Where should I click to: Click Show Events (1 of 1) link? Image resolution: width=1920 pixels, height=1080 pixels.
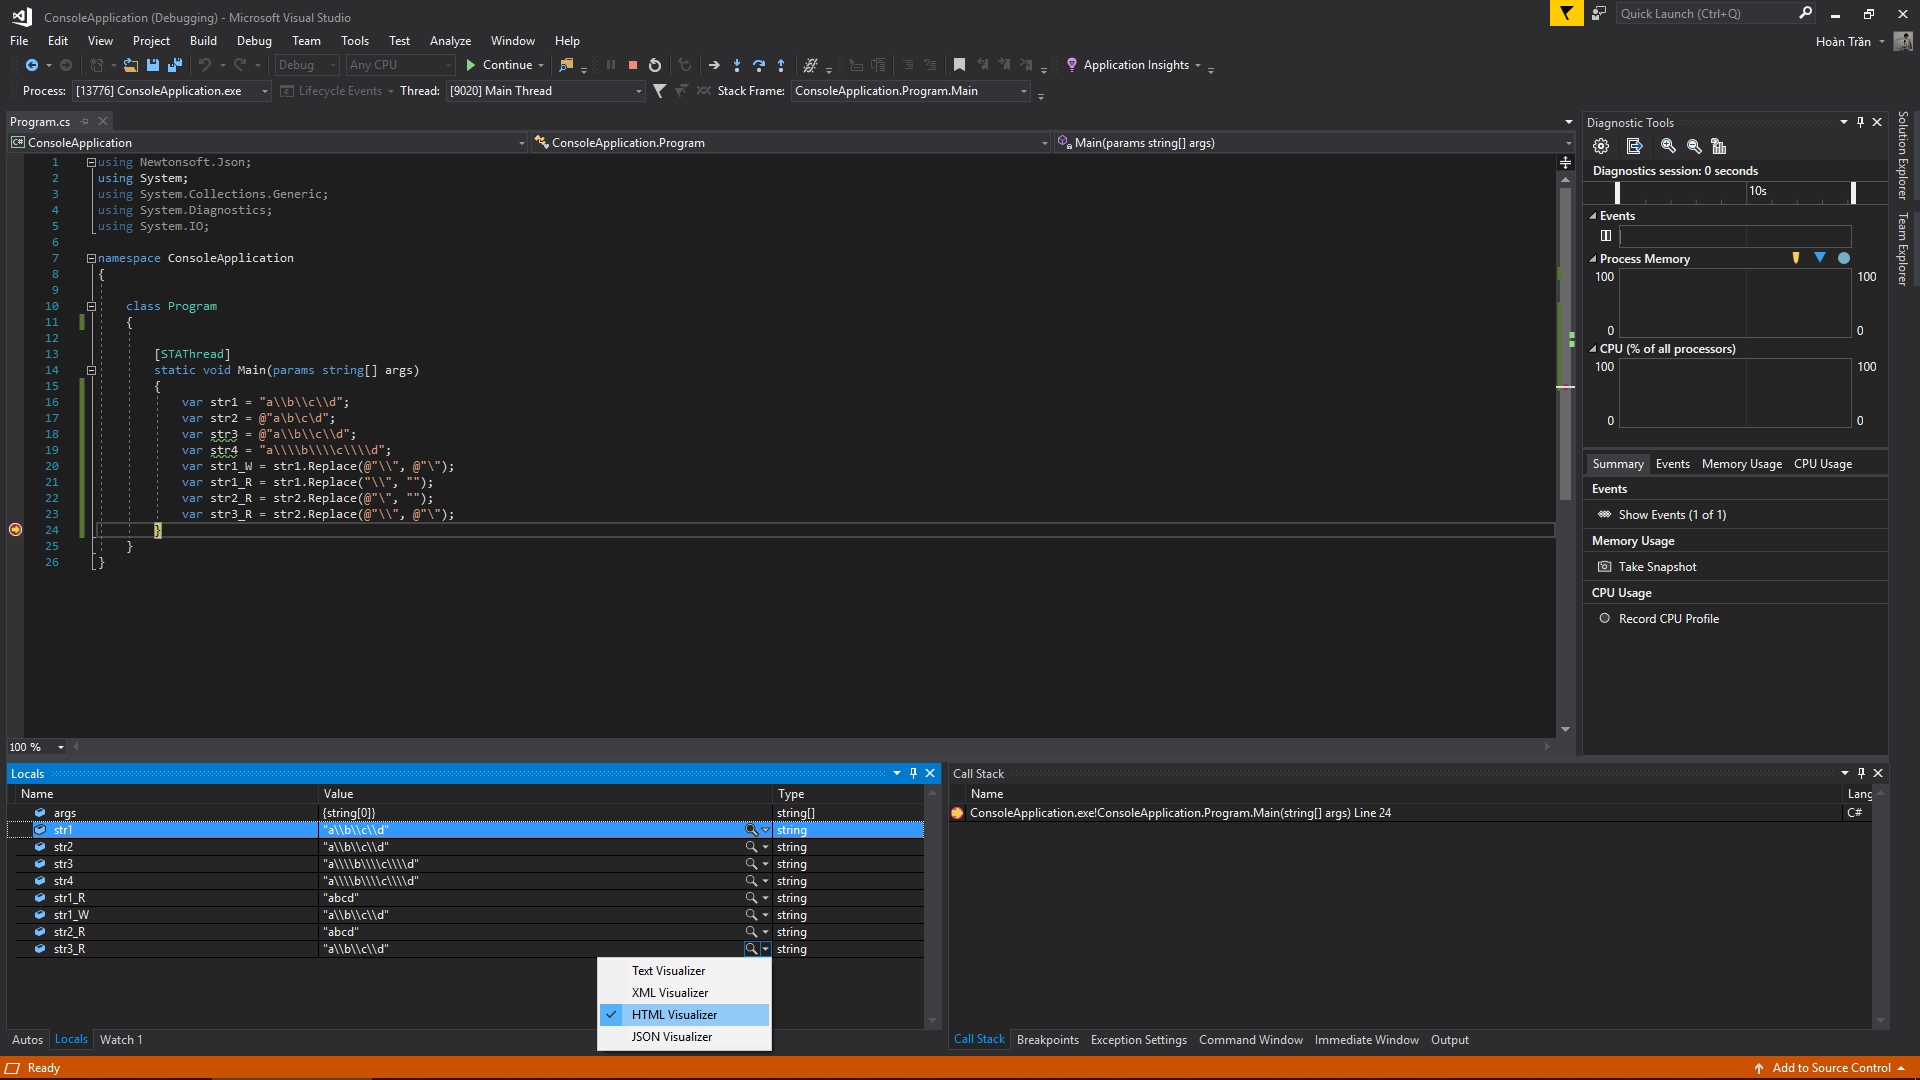pos(1672,515)
